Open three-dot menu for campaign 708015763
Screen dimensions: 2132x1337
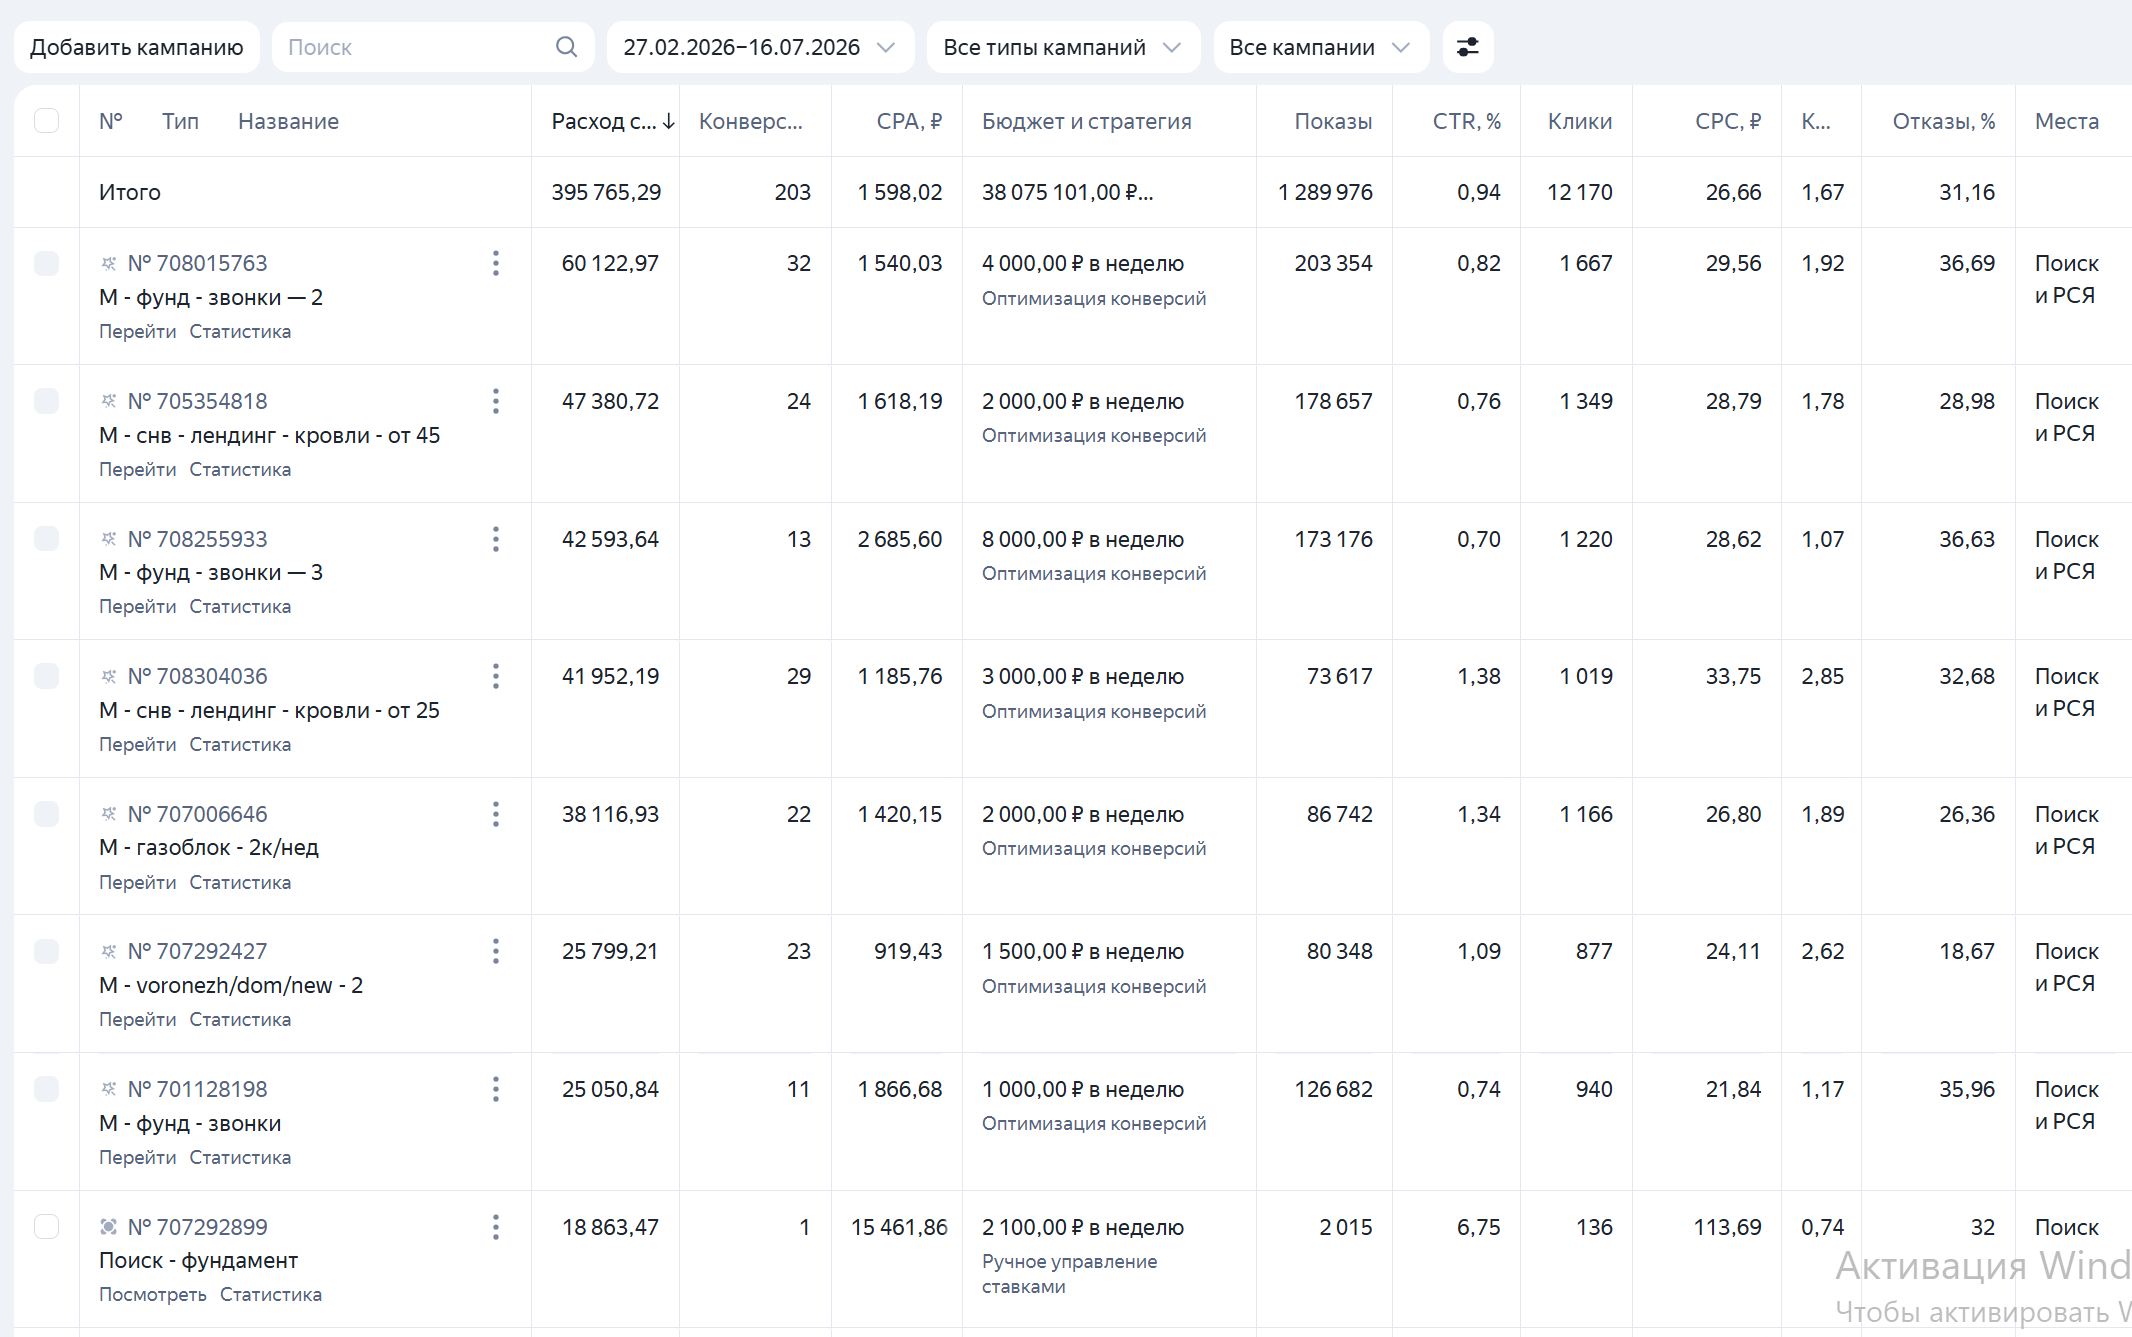pyautogui.click(x=495, y=263)
